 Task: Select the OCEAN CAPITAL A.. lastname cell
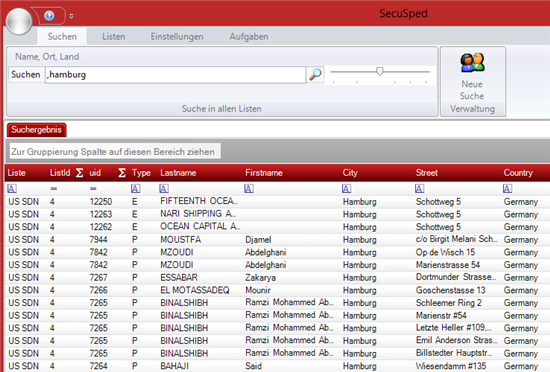[200, 226]
